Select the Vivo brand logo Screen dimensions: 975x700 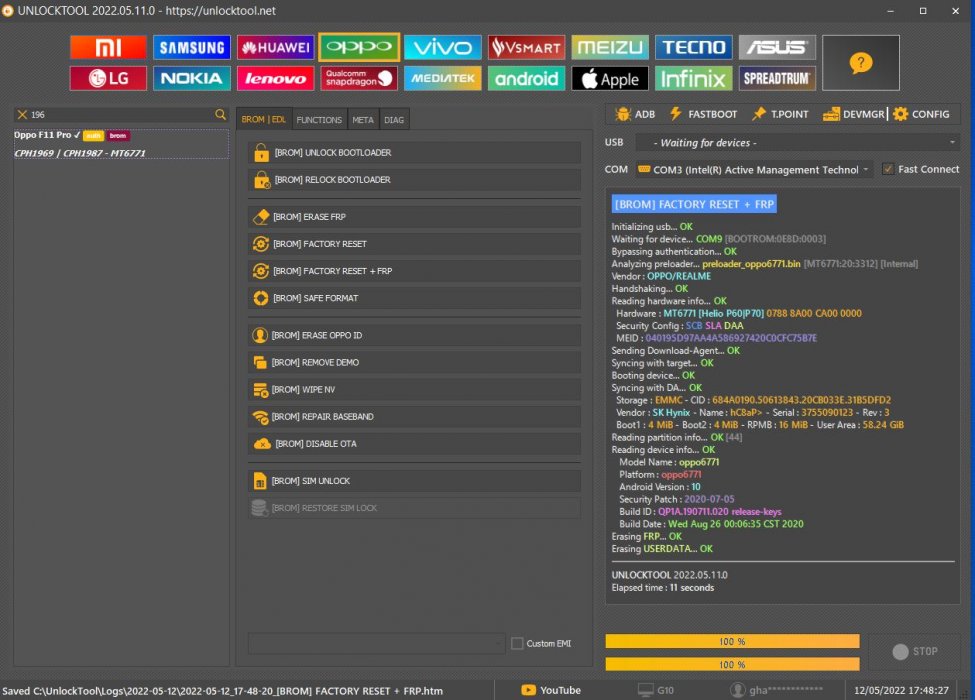(442, 47)
